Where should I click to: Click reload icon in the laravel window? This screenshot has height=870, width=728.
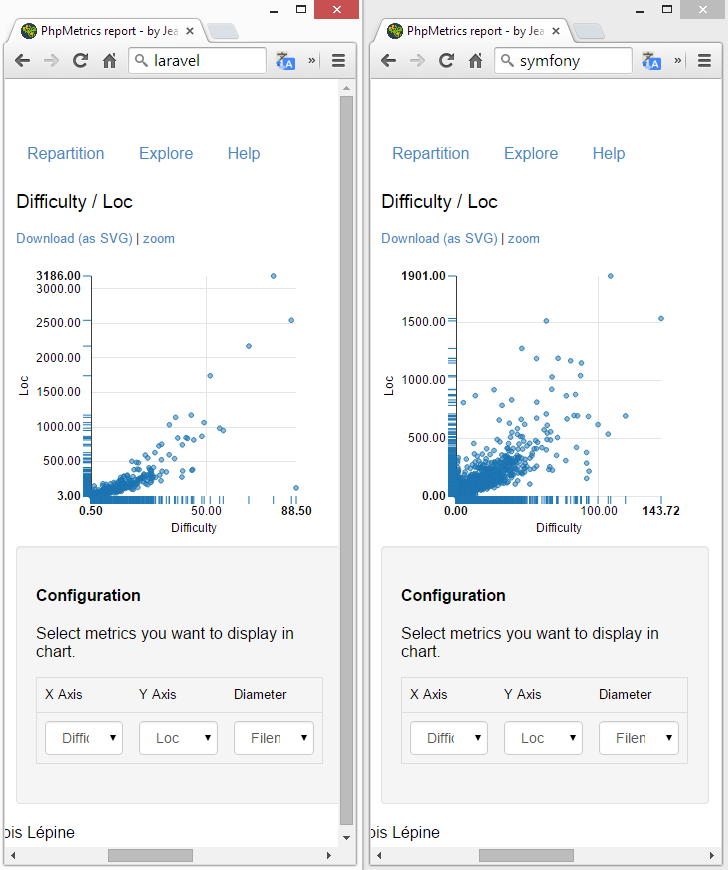click(x=81, y=61)
